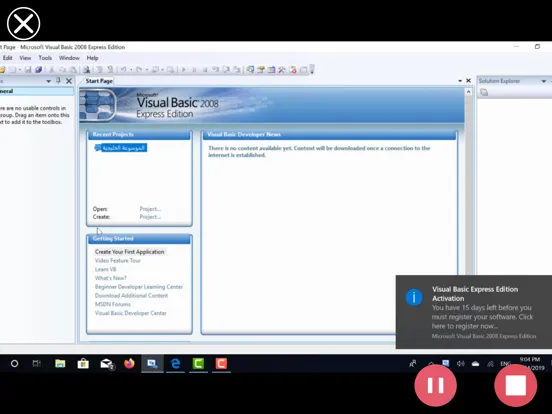Open Solution Explorer from toolbar icon
The image size is (552, 414).
250,70
